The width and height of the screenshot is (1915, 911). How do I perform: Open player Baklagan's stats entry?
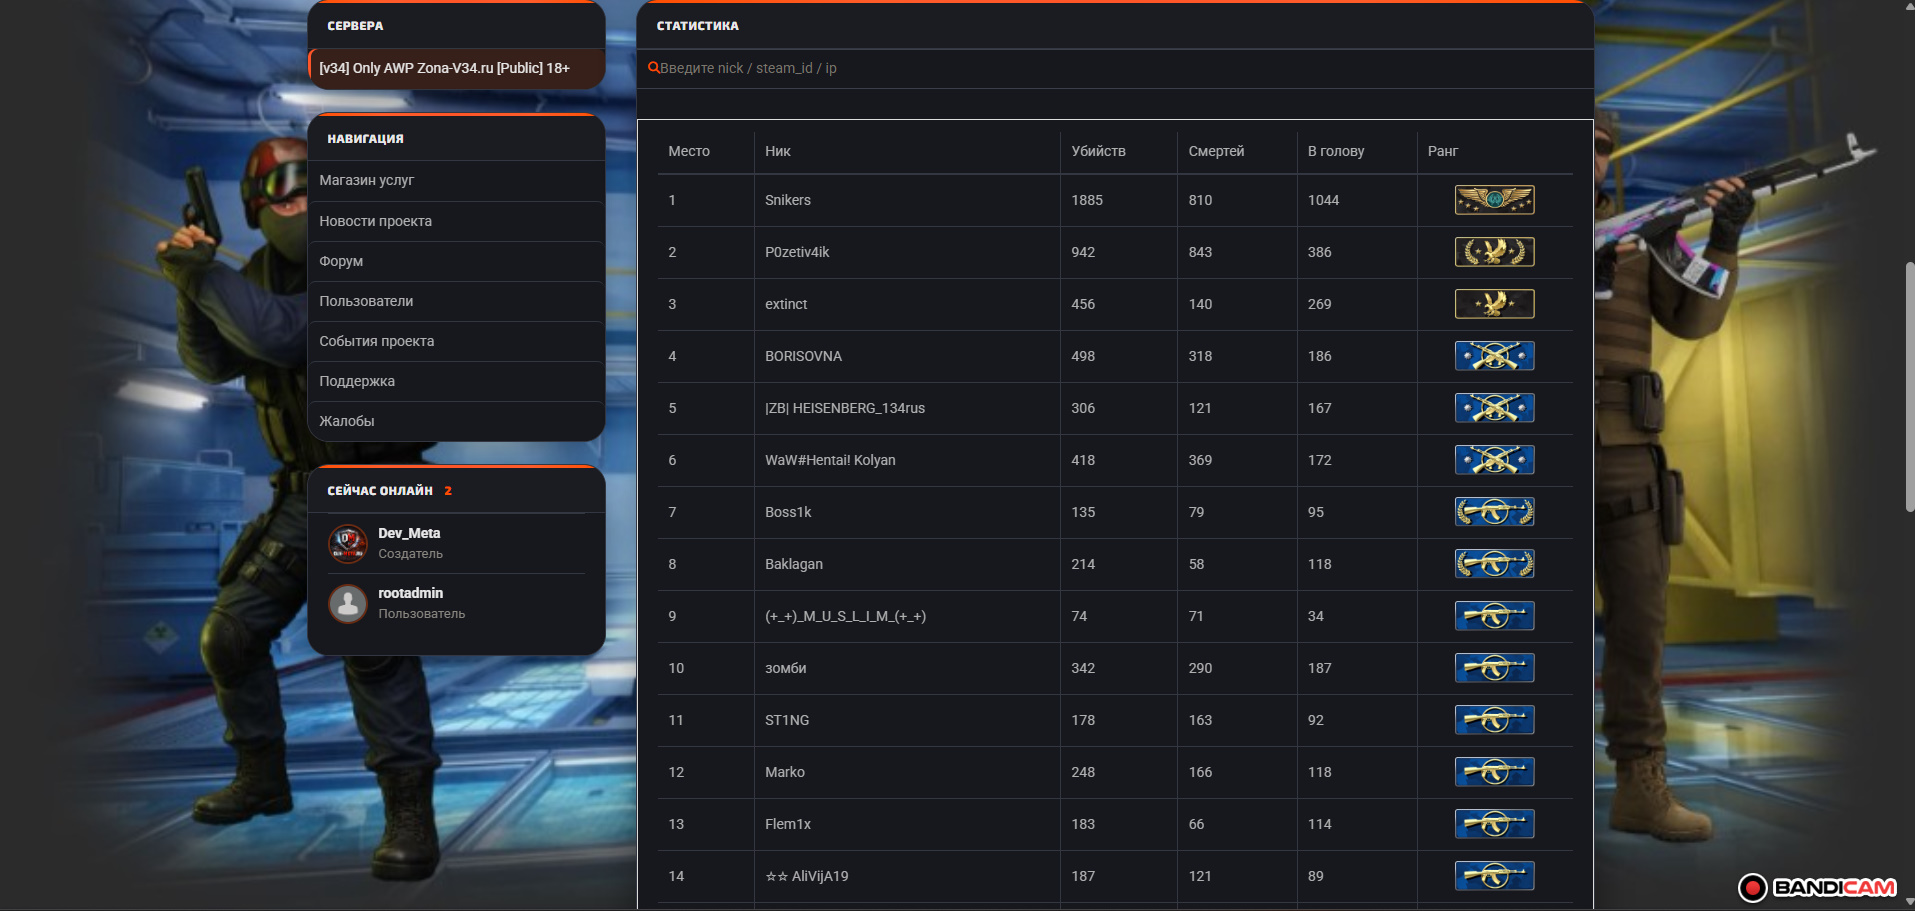tap(794, 564)
